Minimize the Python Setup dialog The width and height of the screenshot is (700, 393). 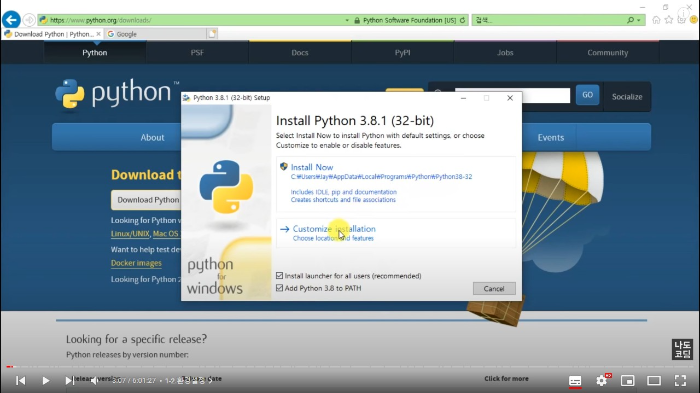click(463, 98)
